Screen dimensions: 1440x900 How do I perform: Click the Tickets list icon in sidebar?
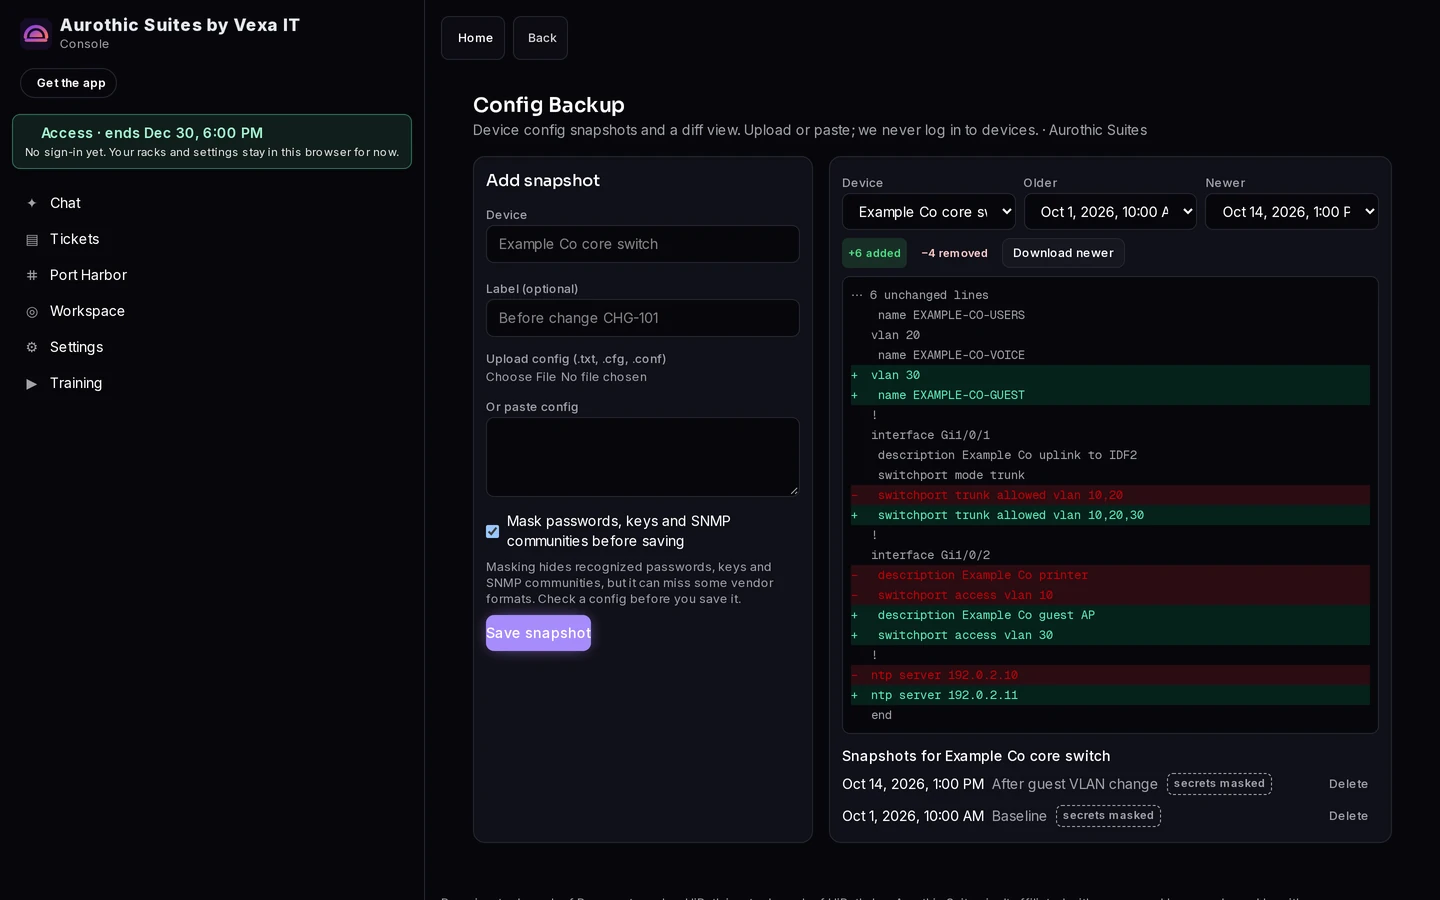pos(32,239)
